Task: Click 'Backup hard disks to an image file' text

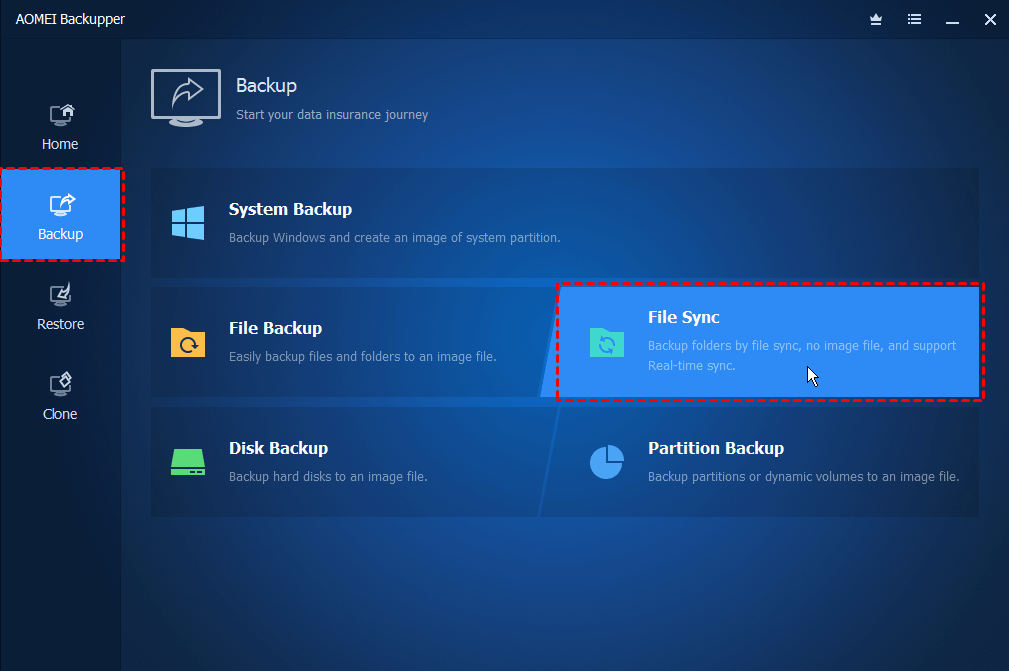Action: [x=328, y=477]
